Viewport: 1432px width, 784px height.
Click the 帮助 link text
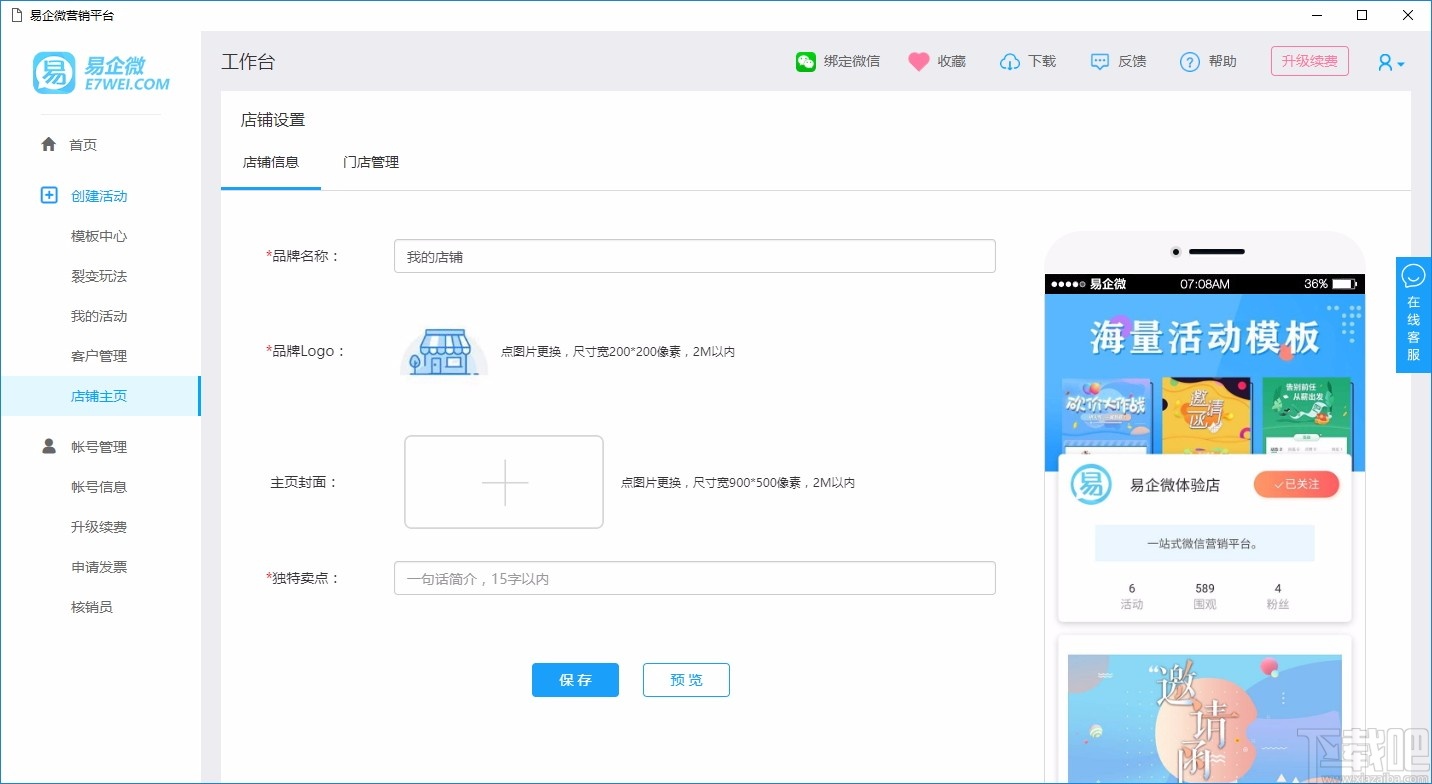pyautogui.click(x=1222, y=62)
